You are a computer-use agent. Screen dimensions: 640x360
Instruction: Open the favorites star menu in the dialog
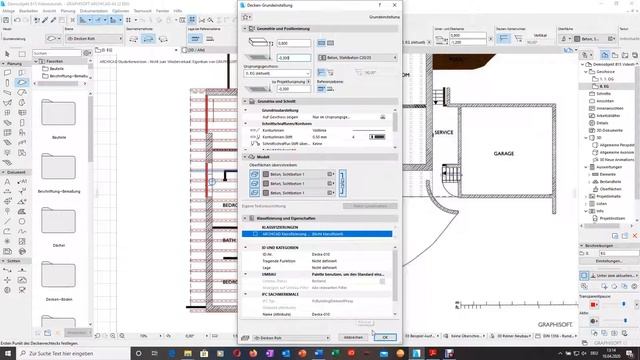tap(247, 17)
